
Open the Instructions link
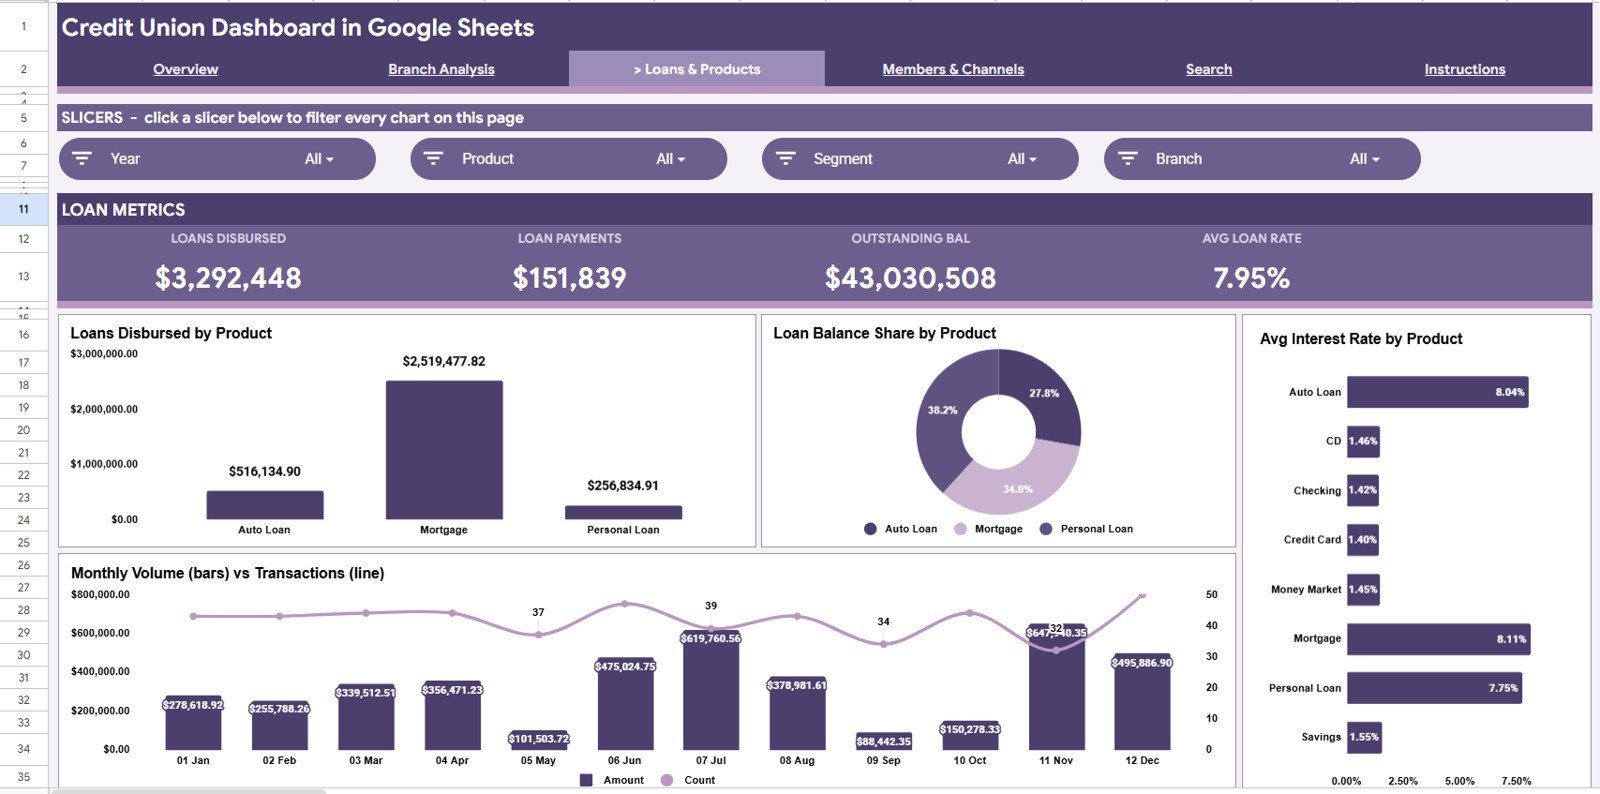point(1465,69)
